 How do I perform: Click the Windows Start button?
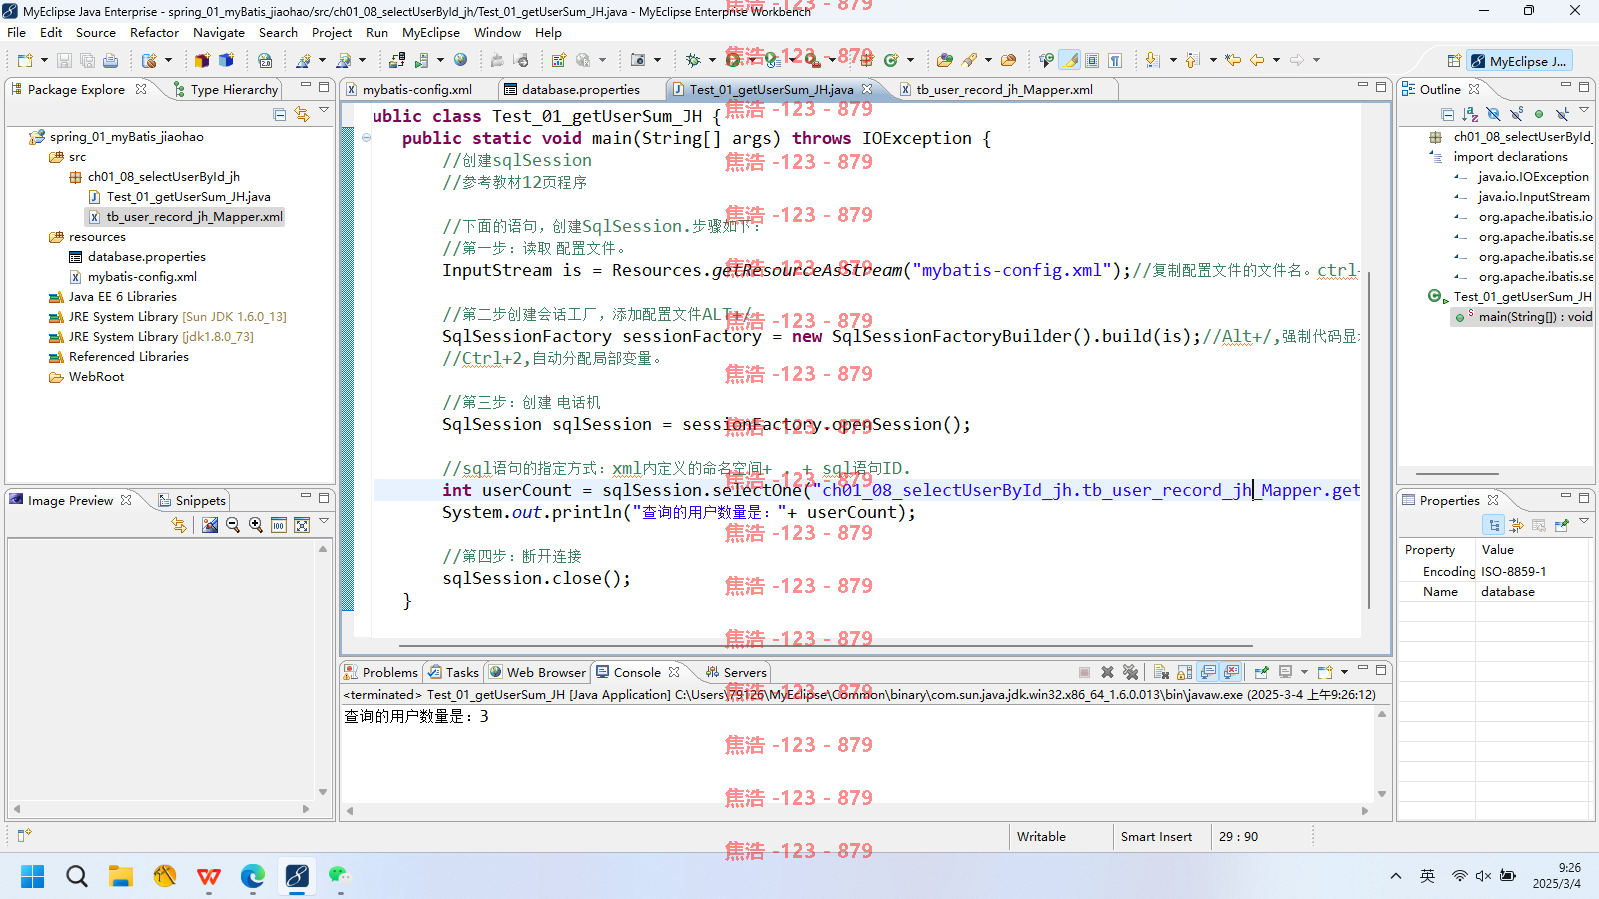click(32, 877)
